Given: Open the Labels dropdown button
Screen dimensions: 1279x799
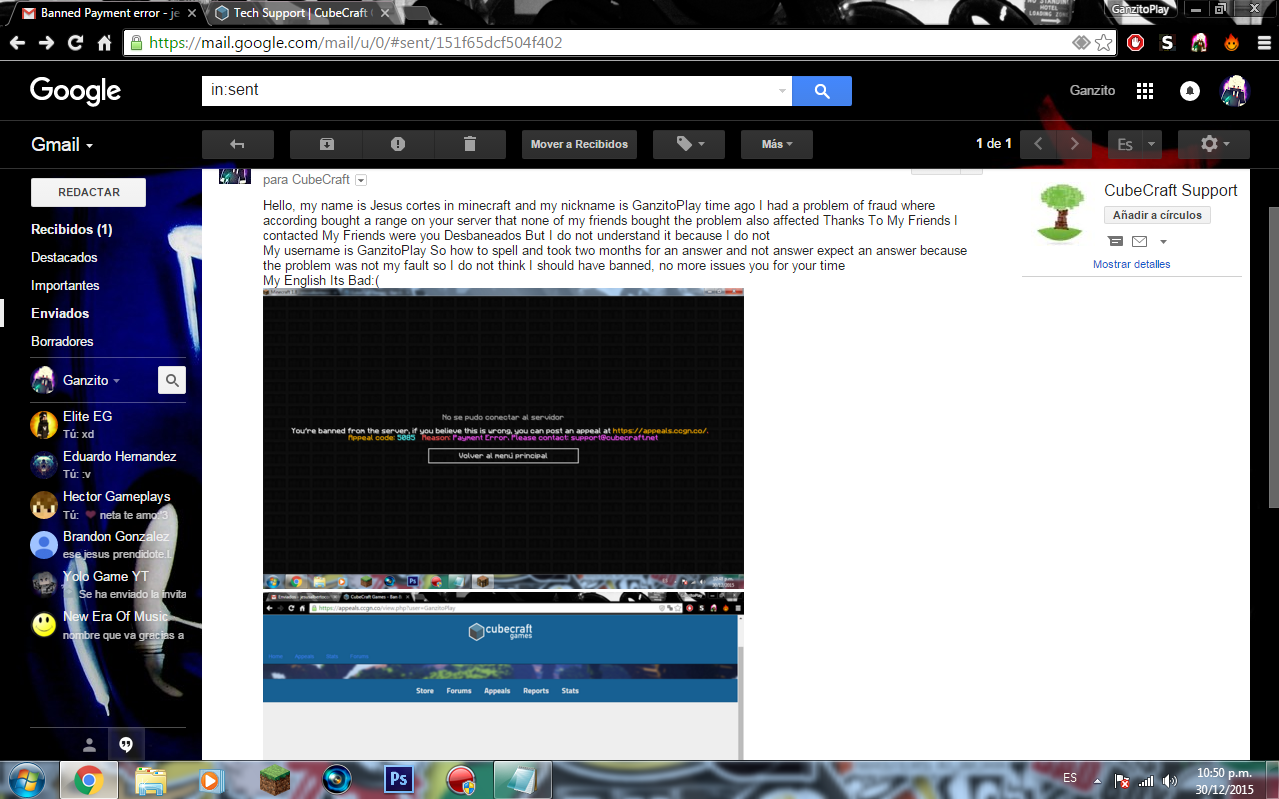Looking at the screenshot, I should pyautogui.click(x=689, y=144).
